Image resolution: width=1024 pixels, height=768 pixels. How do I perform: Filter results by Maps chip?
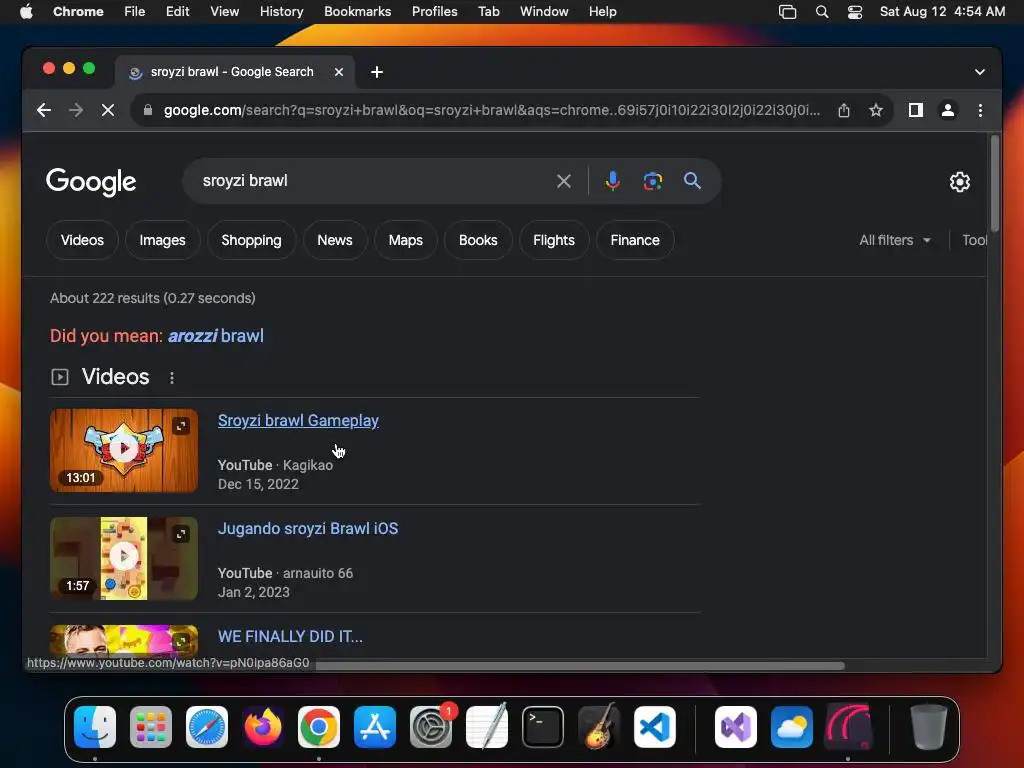click(x=406, y=240)
